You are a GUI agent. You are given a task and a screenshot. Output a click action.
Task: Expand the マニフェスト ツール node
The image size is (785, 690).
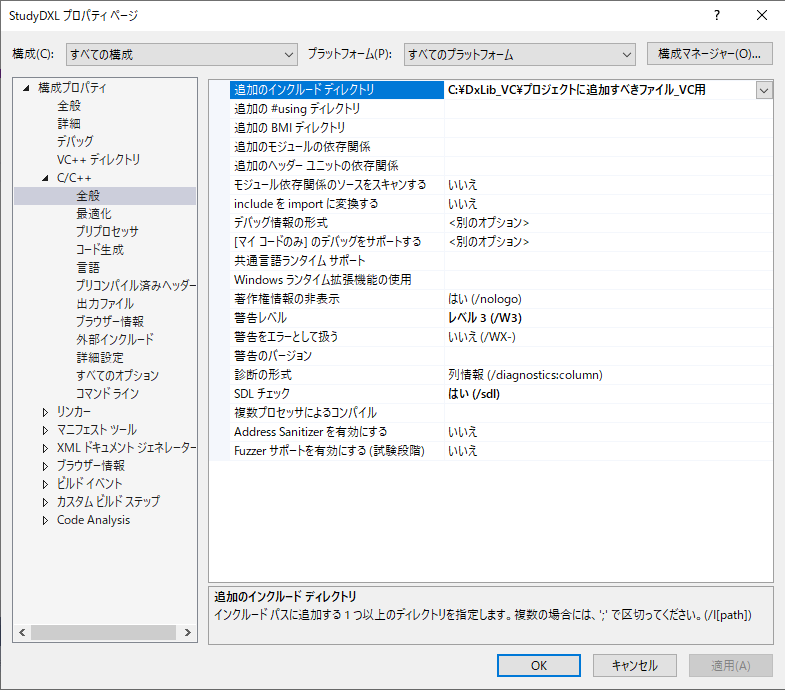46,430
